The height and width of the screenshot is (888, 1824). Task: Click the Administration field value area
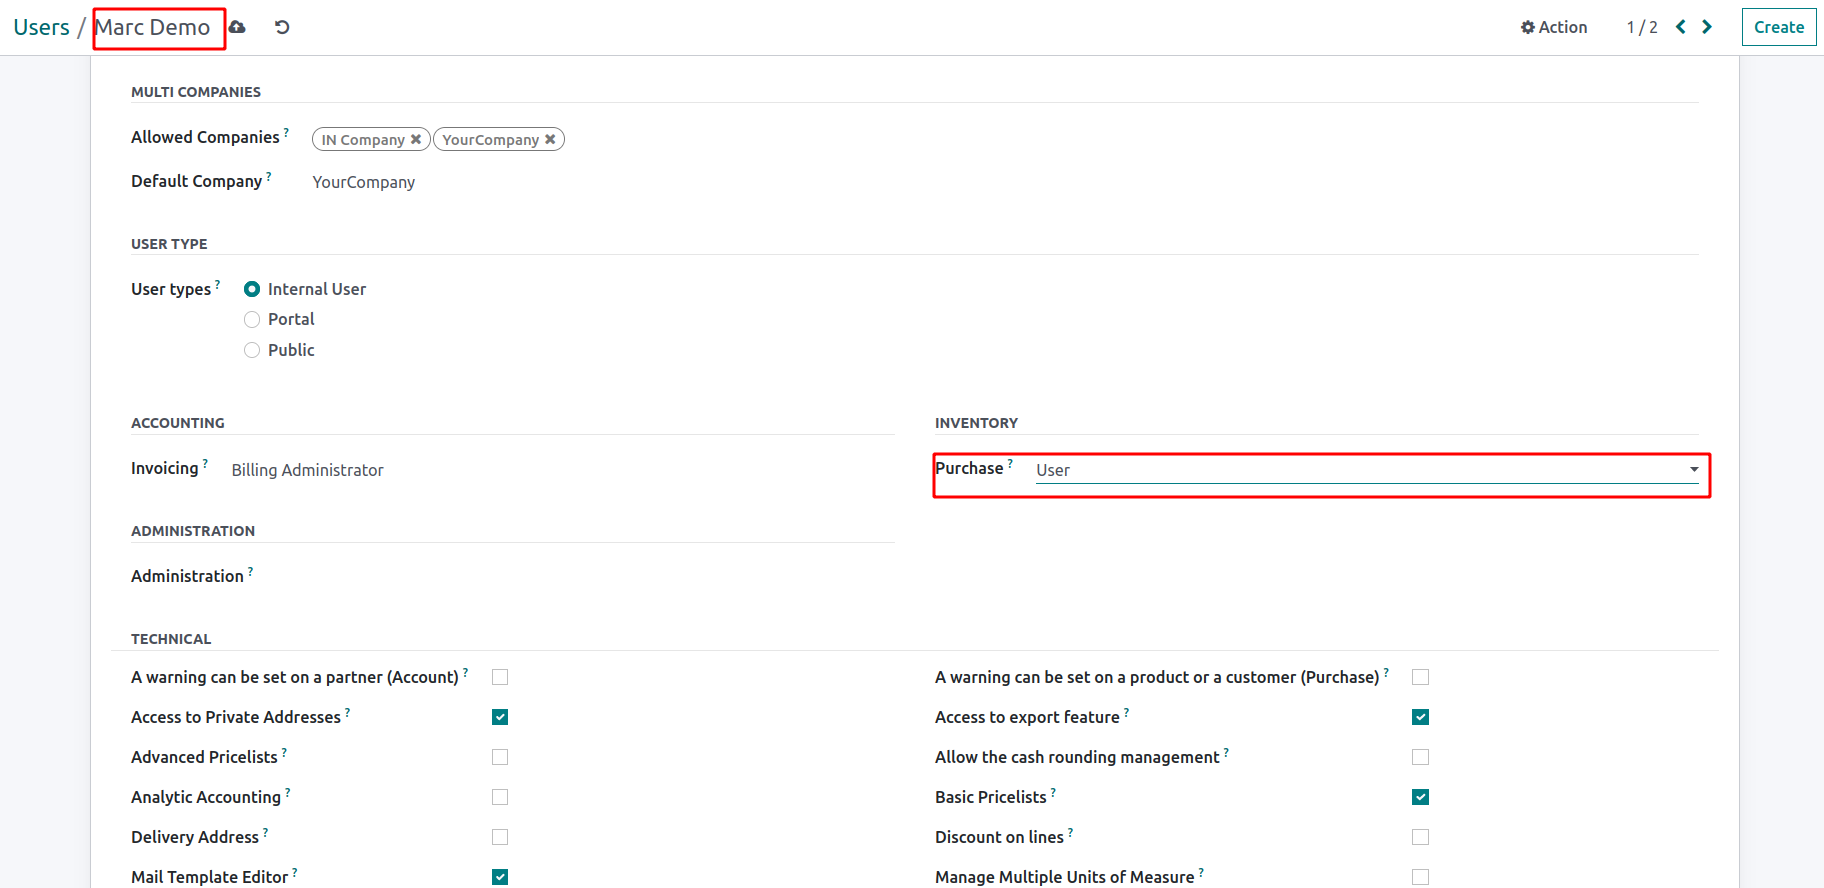[560, 577]
